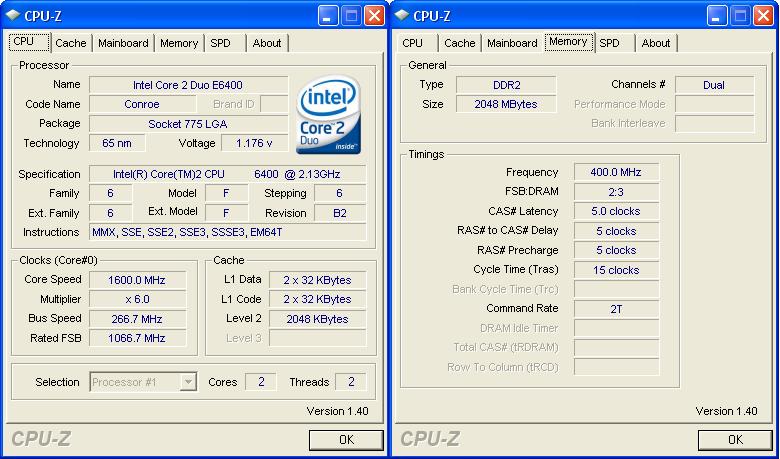Click the Revision value B2
The image size is (780, 459).
[340, 213]
